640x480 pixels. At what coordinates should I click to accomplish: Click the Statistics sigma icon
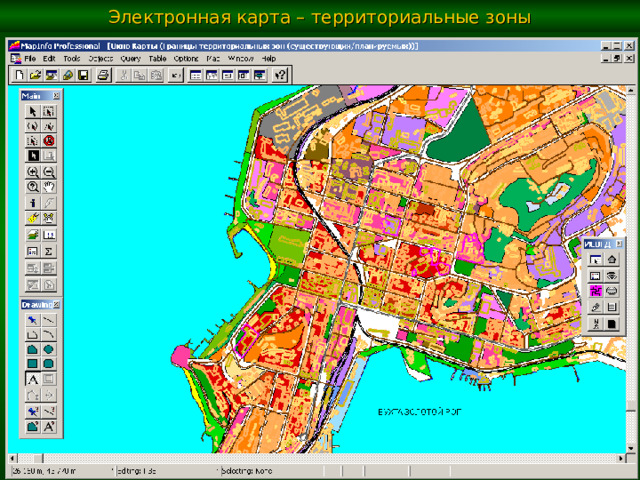[x=49, y=251]
